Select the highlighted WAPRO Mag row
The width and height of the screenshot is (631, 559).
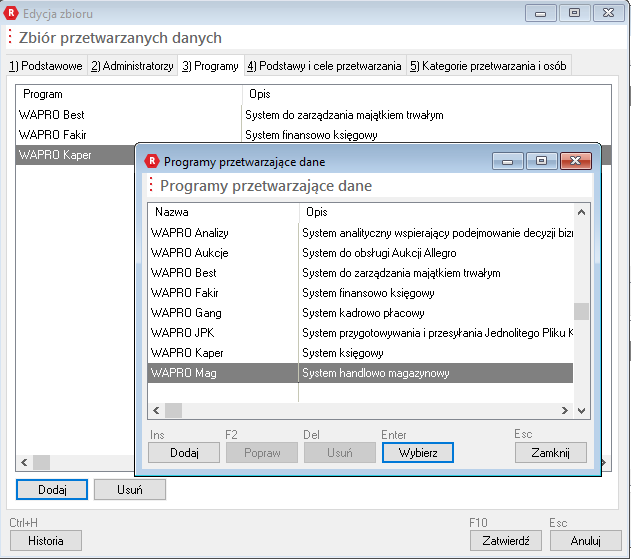pyautogui.click(x=361, y=373)
